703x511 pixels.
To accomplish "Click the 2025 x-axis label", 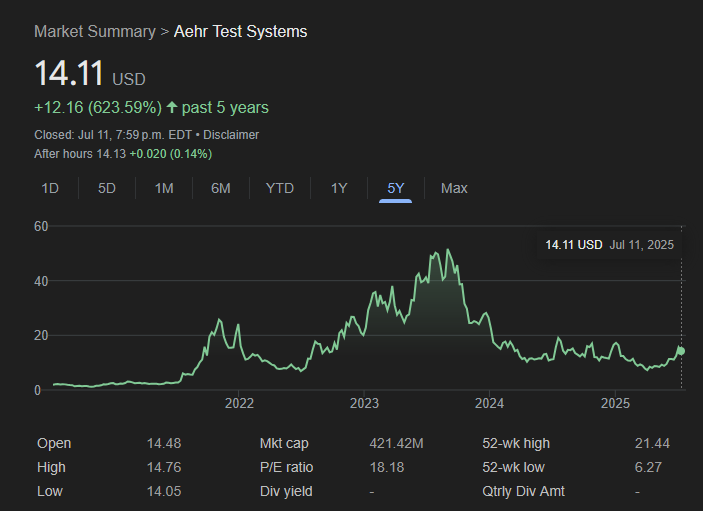I will click(x=615, y=403).
